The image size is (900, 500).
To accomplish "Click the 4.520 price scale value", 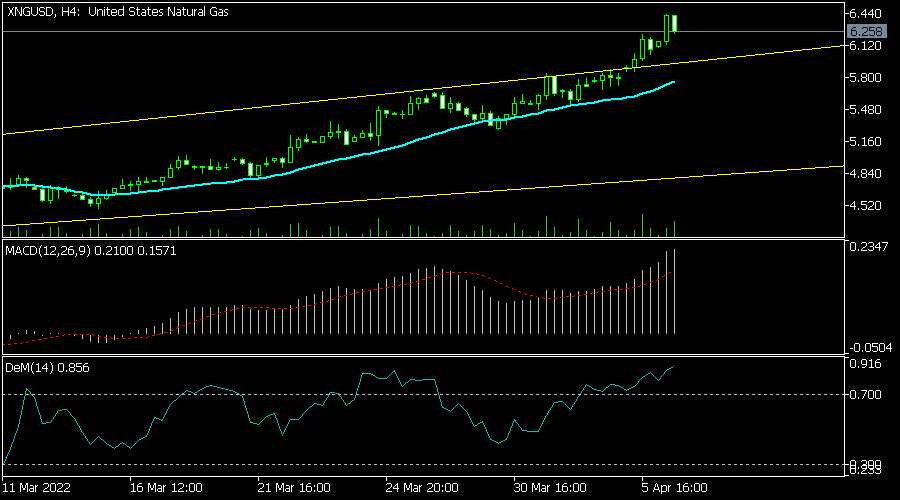I will coord(865,206).
